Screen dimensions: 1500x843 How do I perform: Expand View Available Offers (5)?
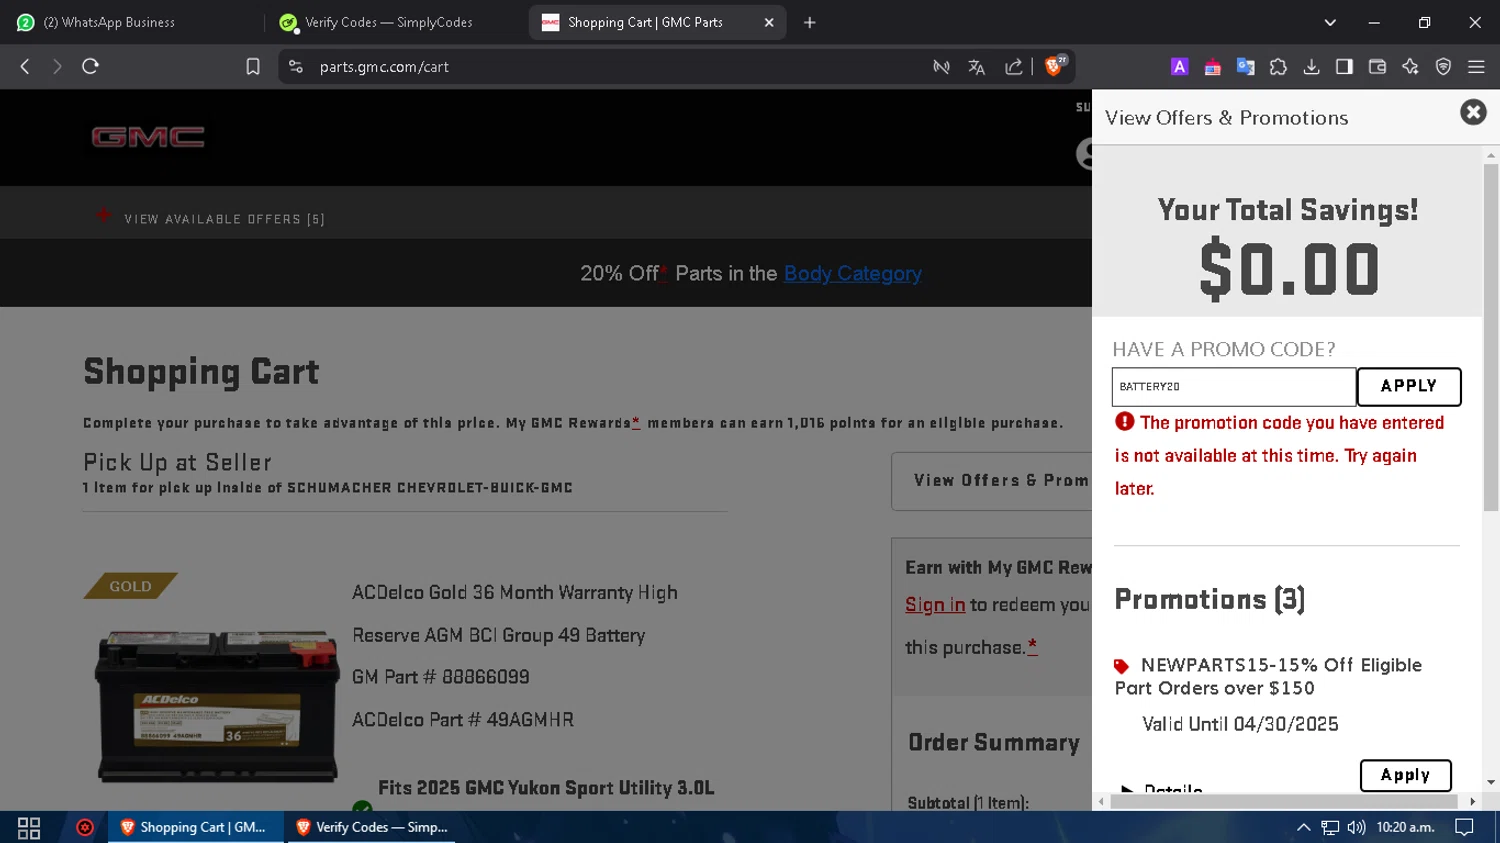click(212, 218)
